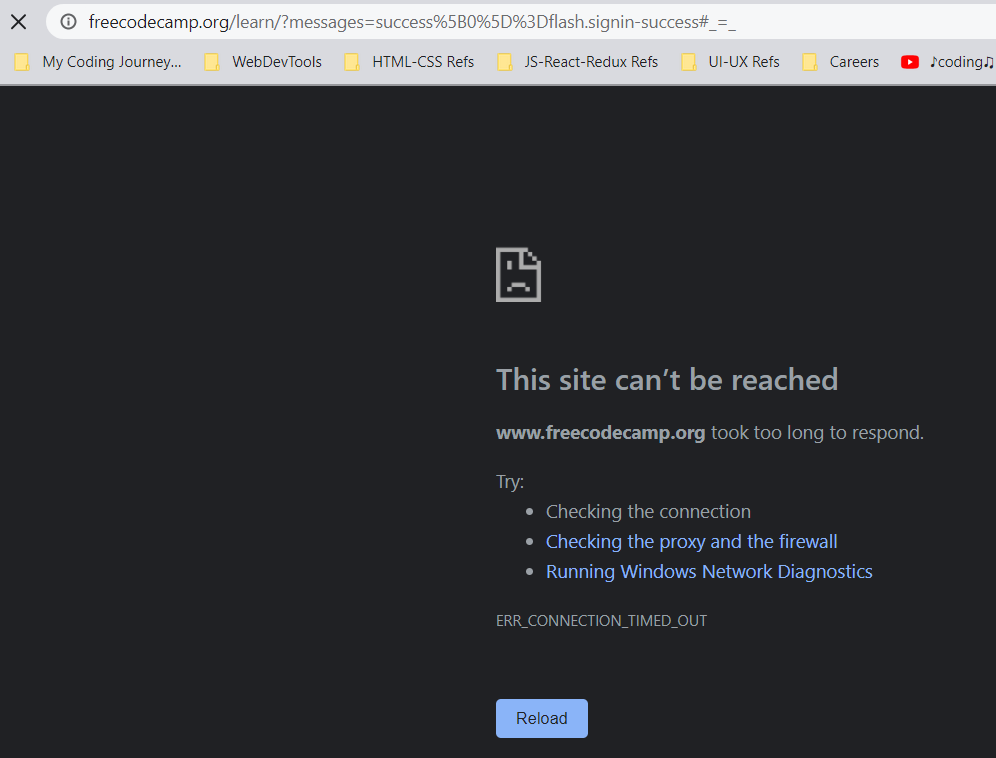996x758 pixels.
Task: Click the broken page error icon
Action: coord(517,274)
